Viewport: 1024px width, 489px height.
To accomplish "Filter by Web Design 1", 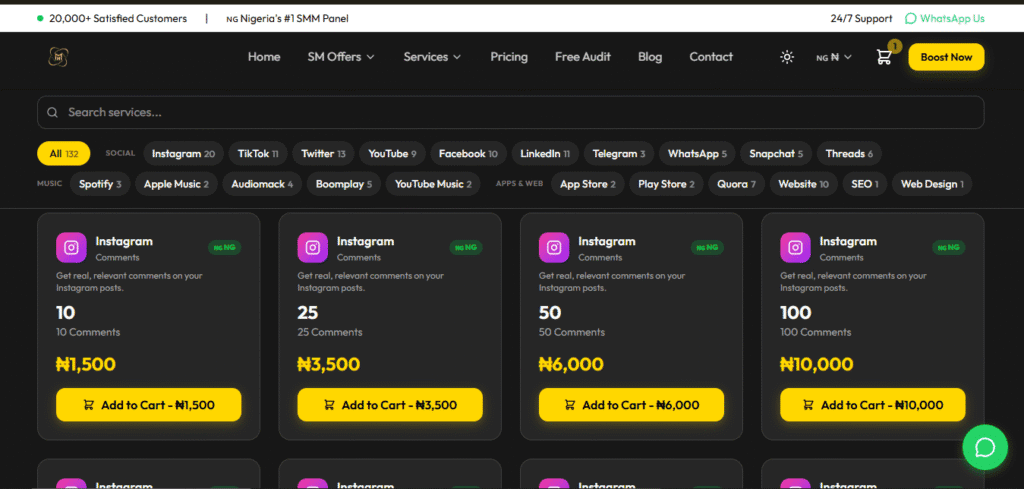I will (933, 184).
